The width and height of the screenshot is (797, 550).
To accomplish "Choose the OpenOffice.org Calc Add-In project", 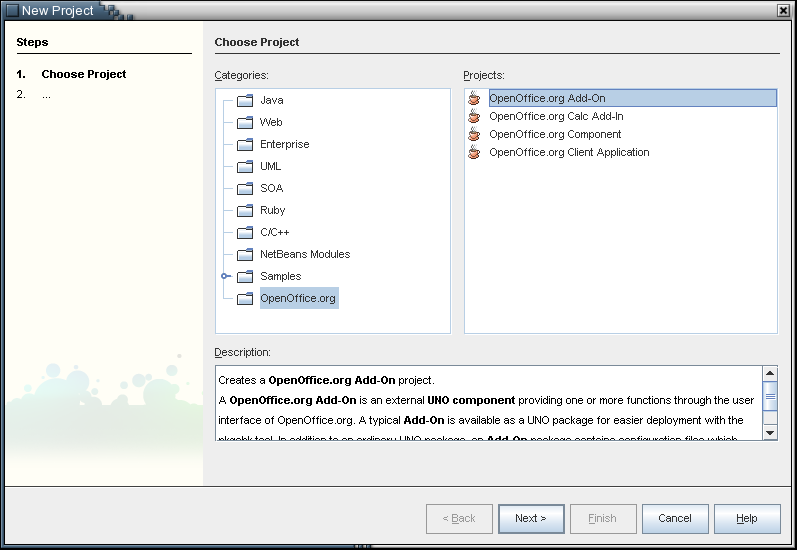I will click(x=556, y=116).
